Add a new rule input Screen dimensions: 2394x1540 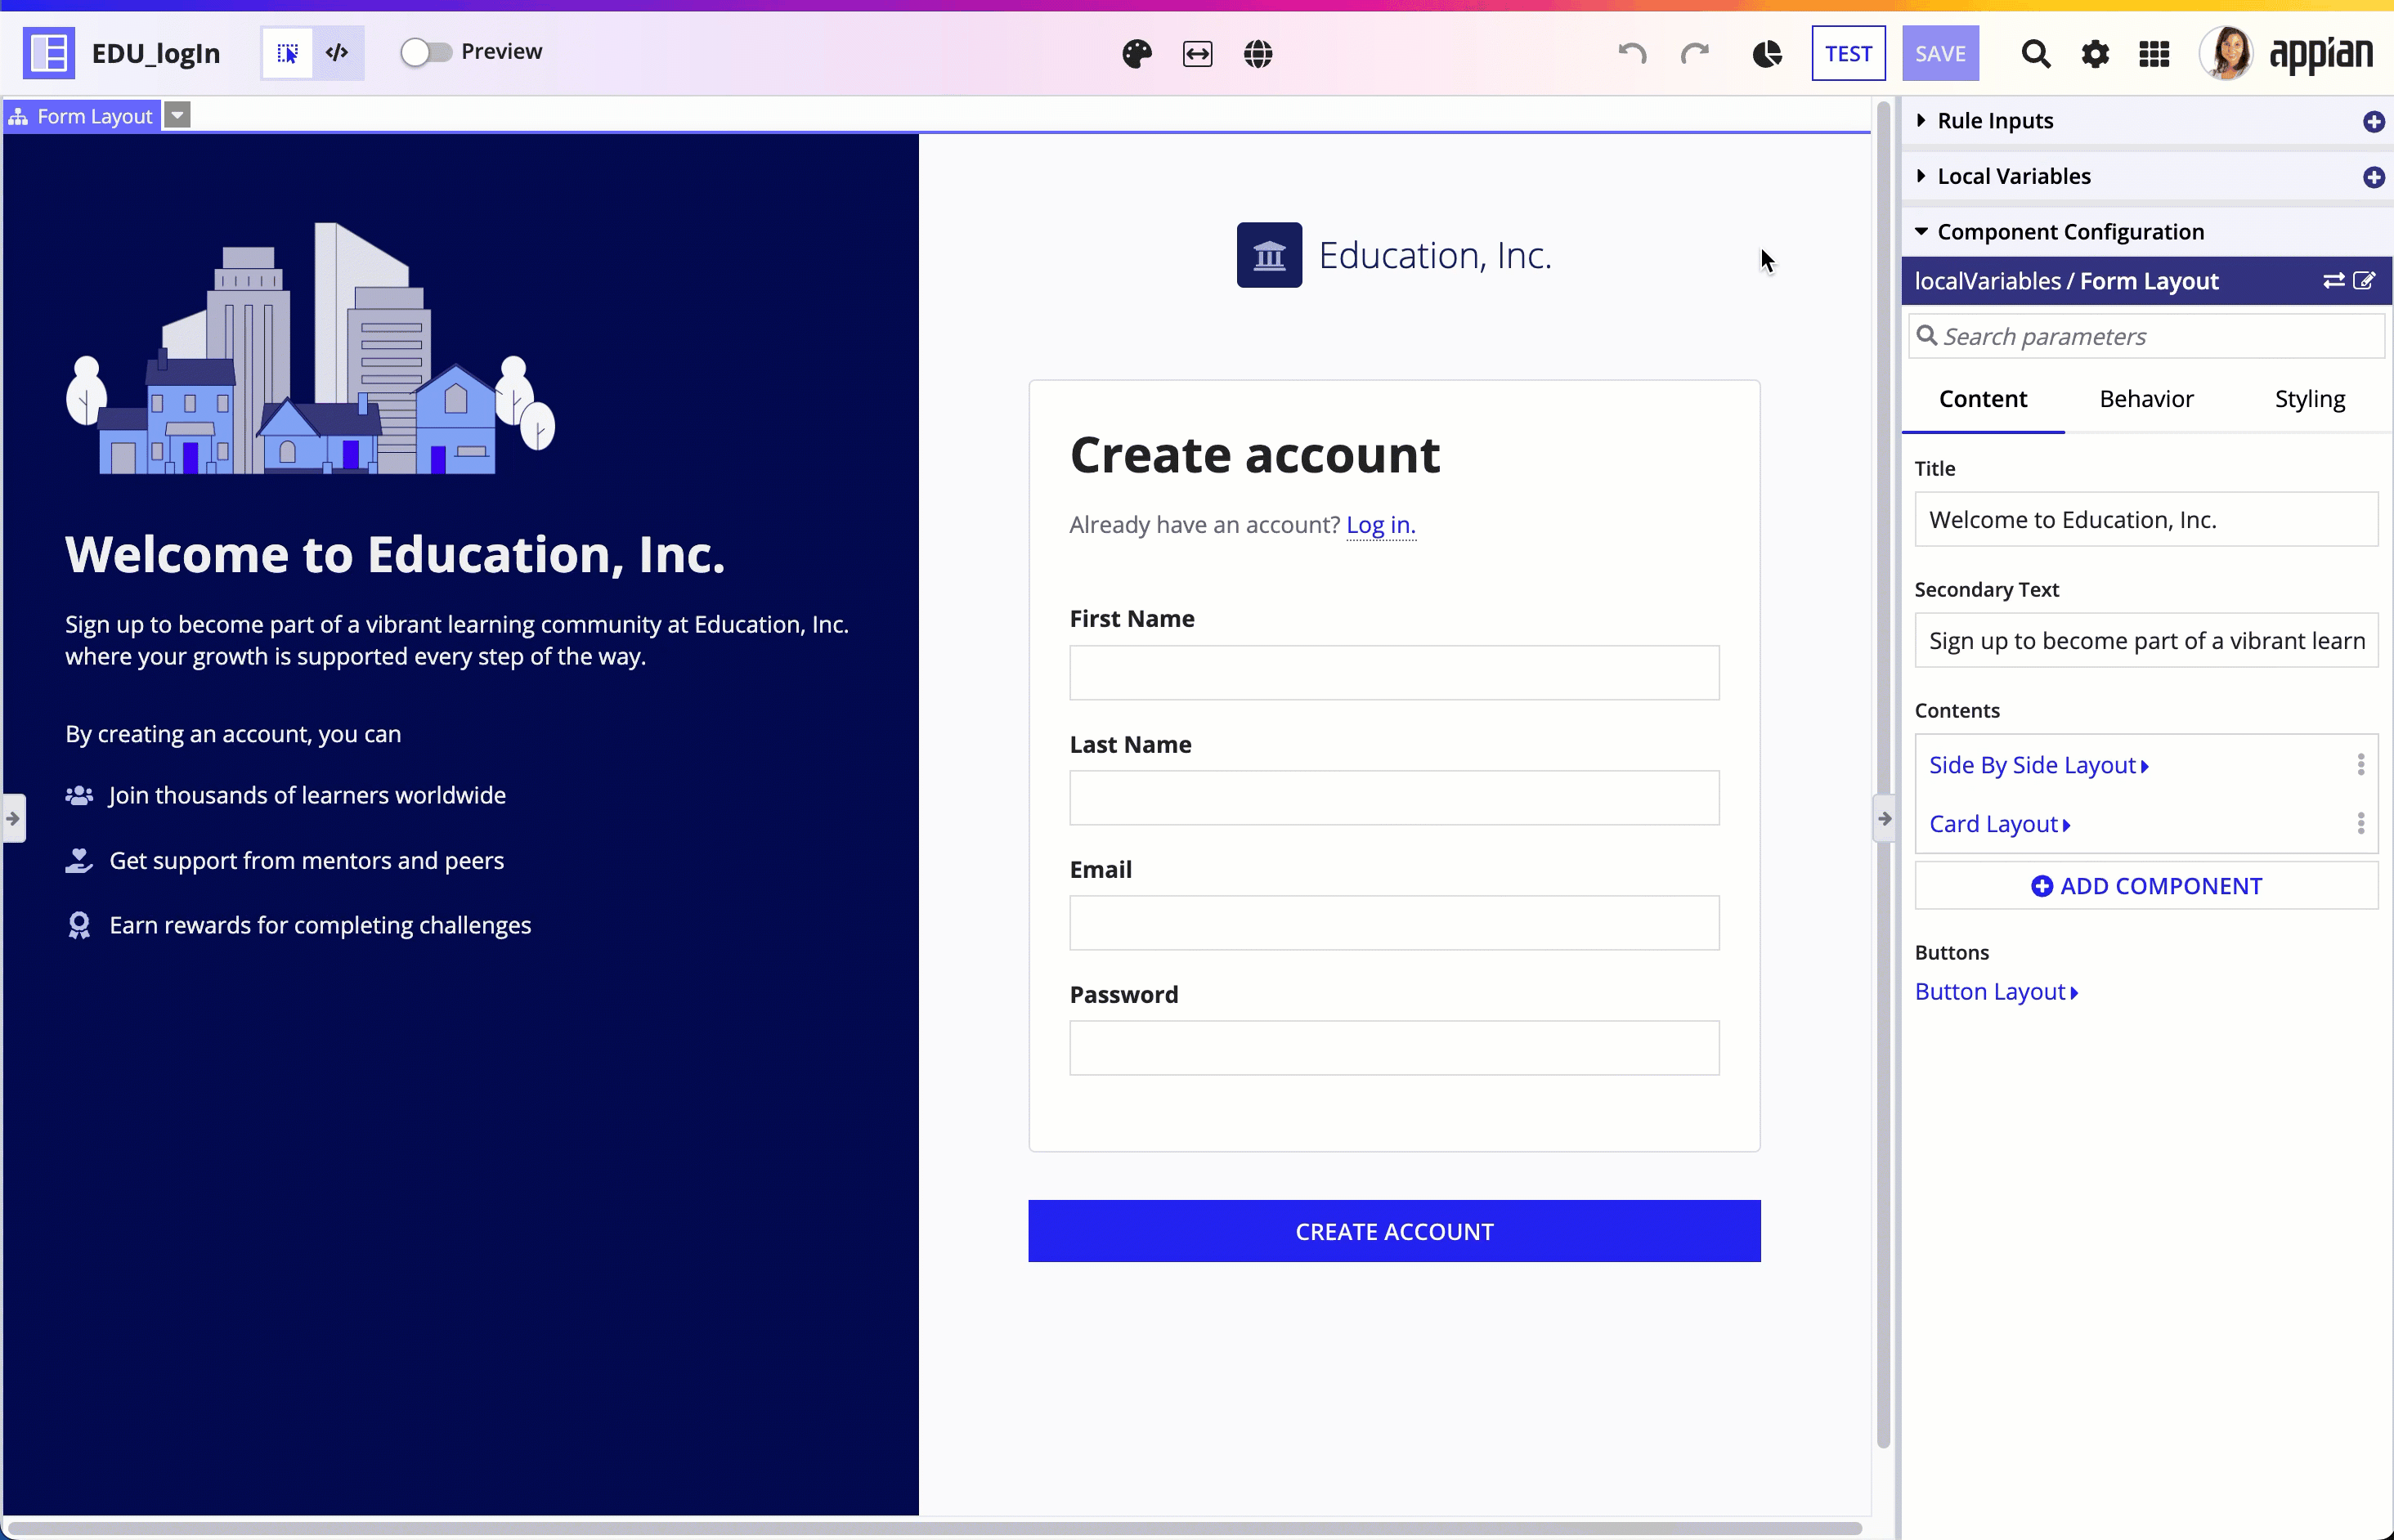(x=2373, y=122)
